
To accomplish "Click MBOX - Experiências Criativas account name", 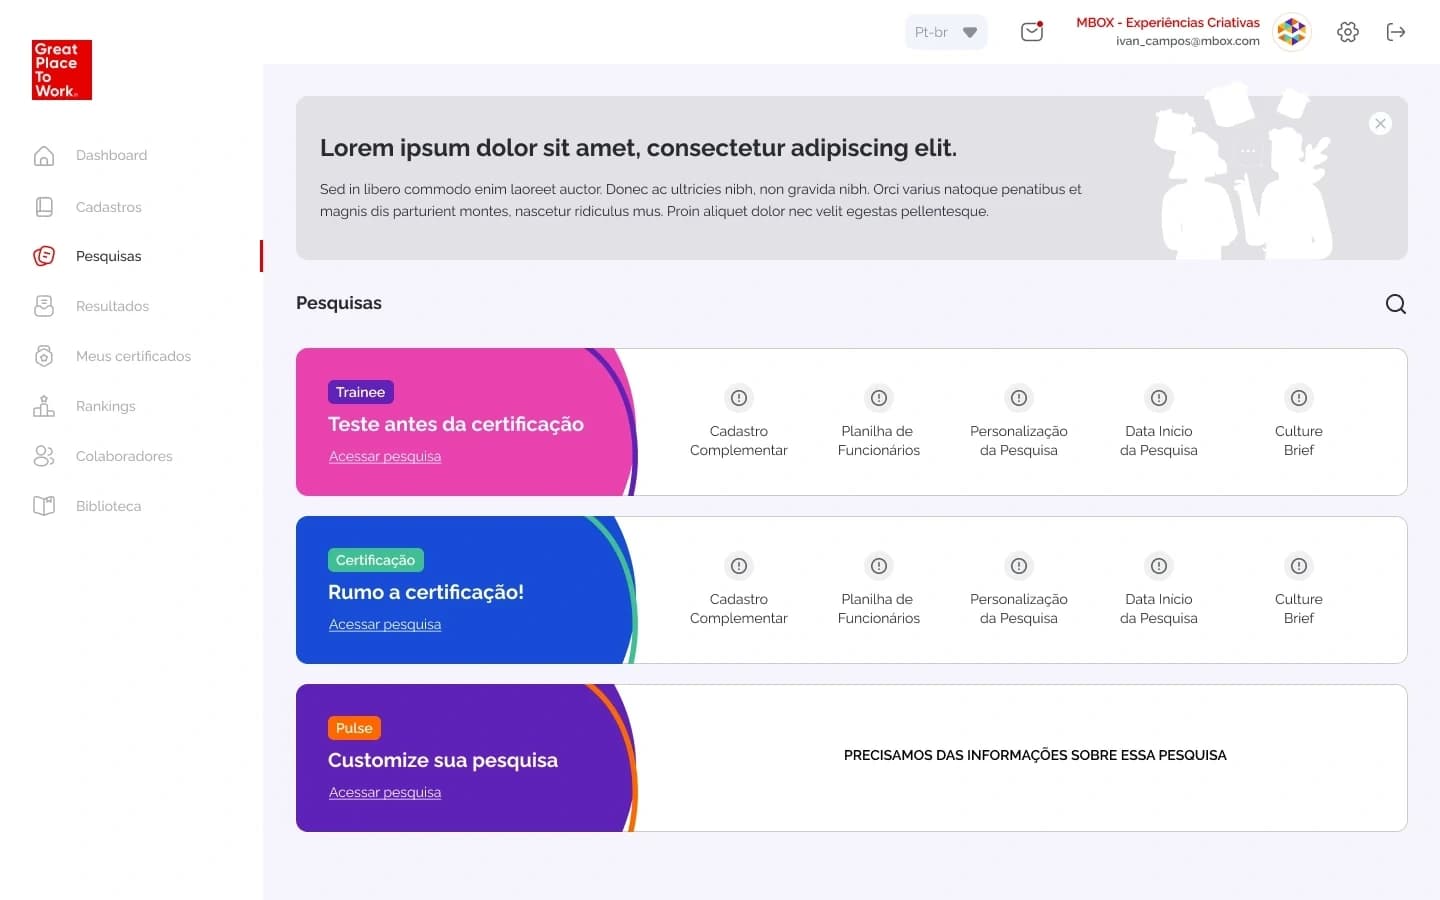I will tap(1168, 22).
